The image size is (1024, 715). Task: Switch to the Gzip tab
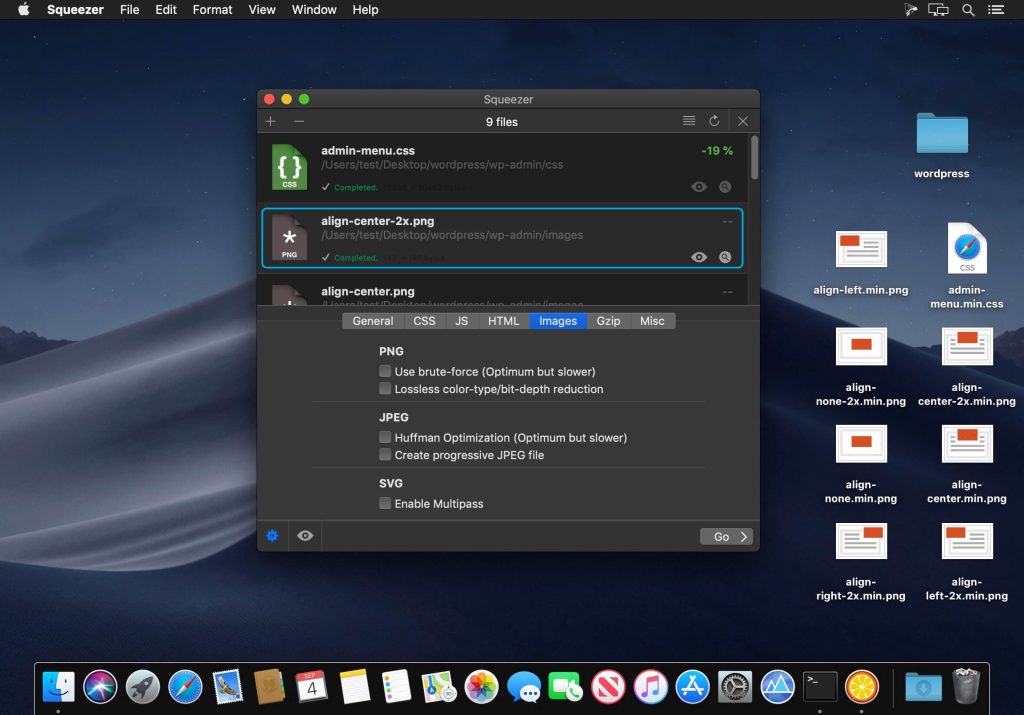click(608, 321)
